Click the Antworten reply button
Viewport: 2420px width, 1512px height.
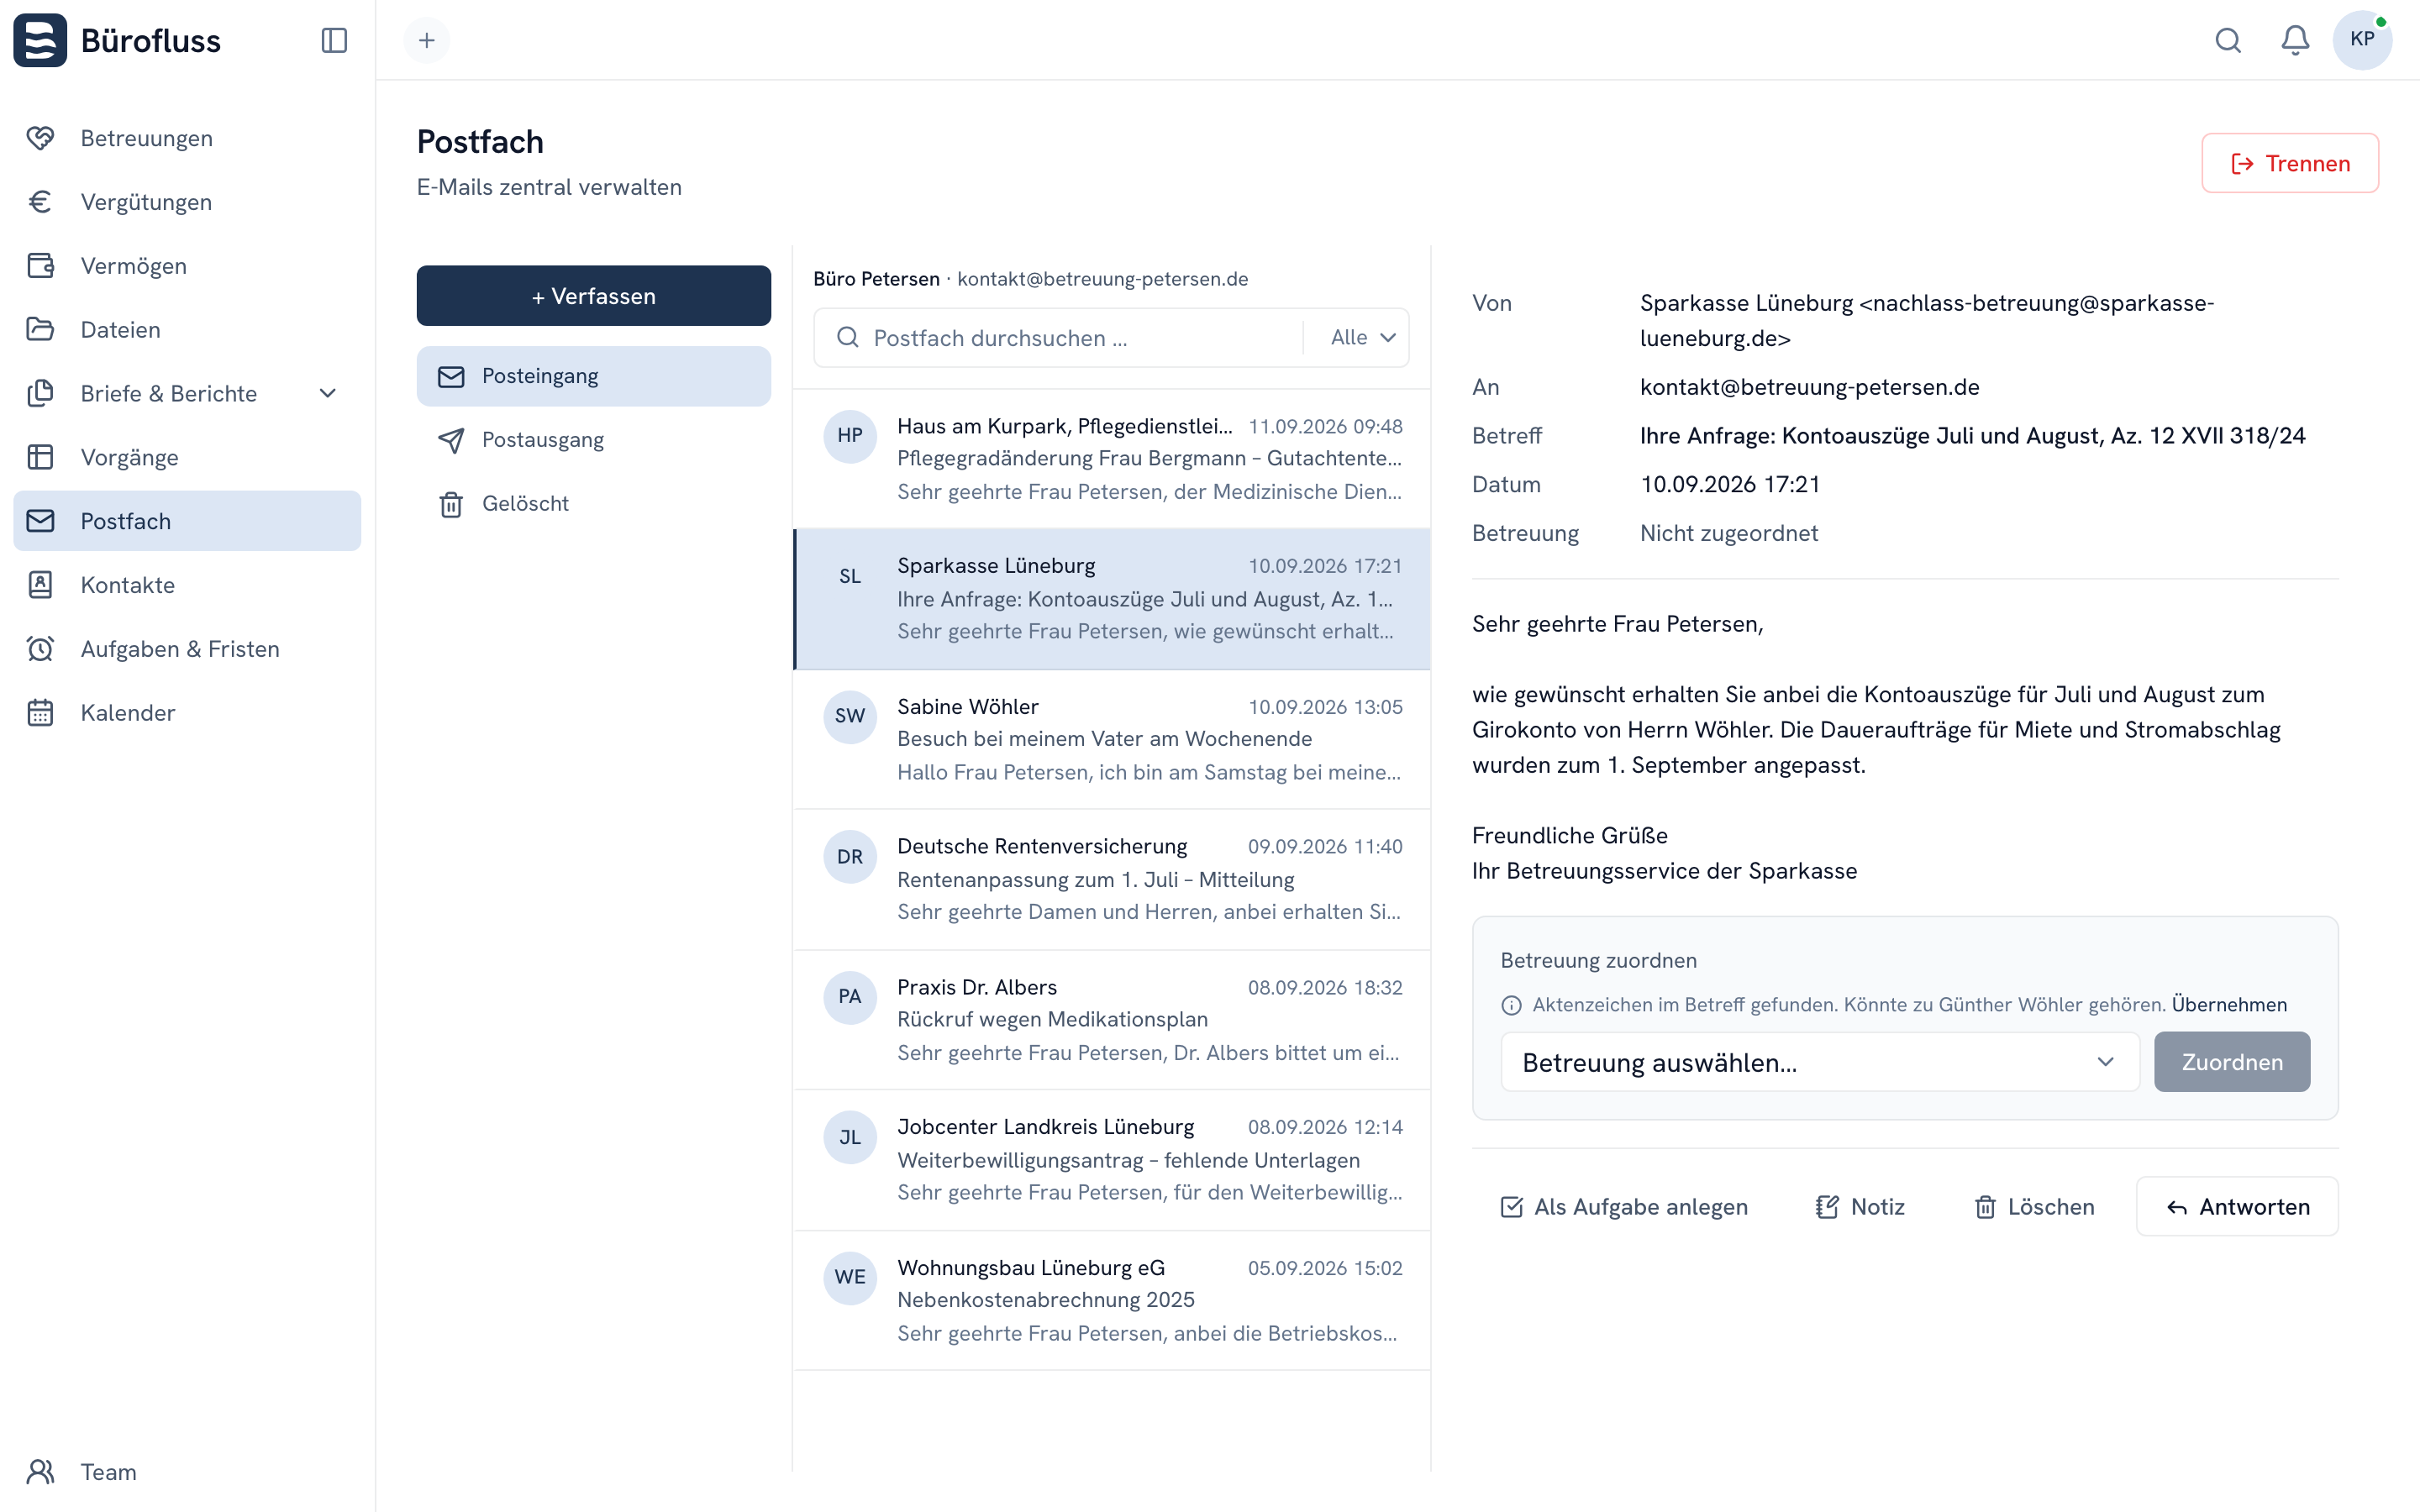tap(2238, 1207)
